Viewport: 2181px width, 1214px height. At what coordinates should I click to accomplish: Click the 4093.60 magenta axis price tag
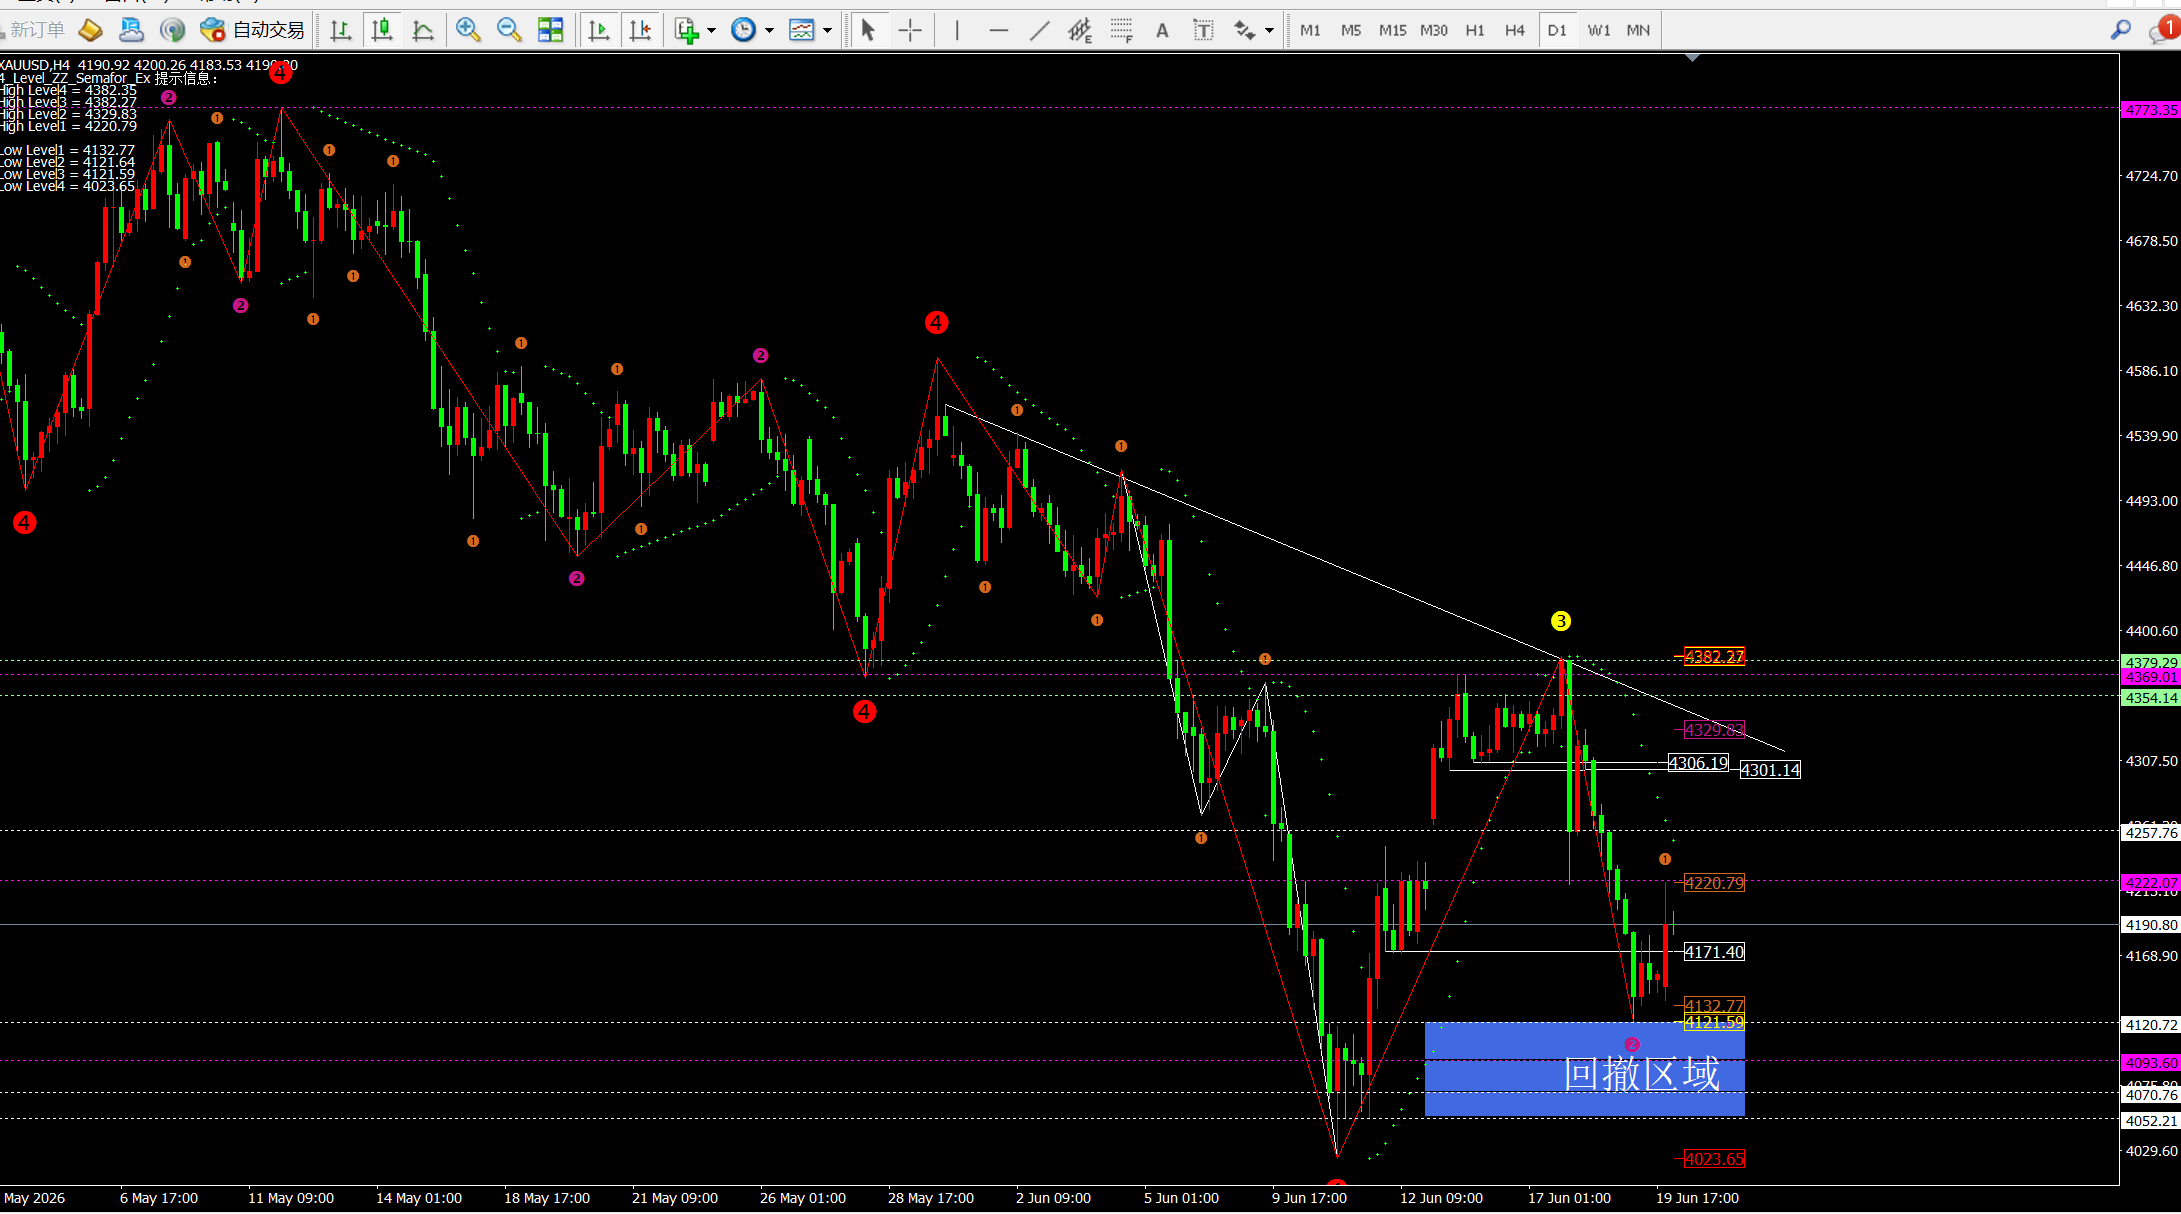2150,1063
